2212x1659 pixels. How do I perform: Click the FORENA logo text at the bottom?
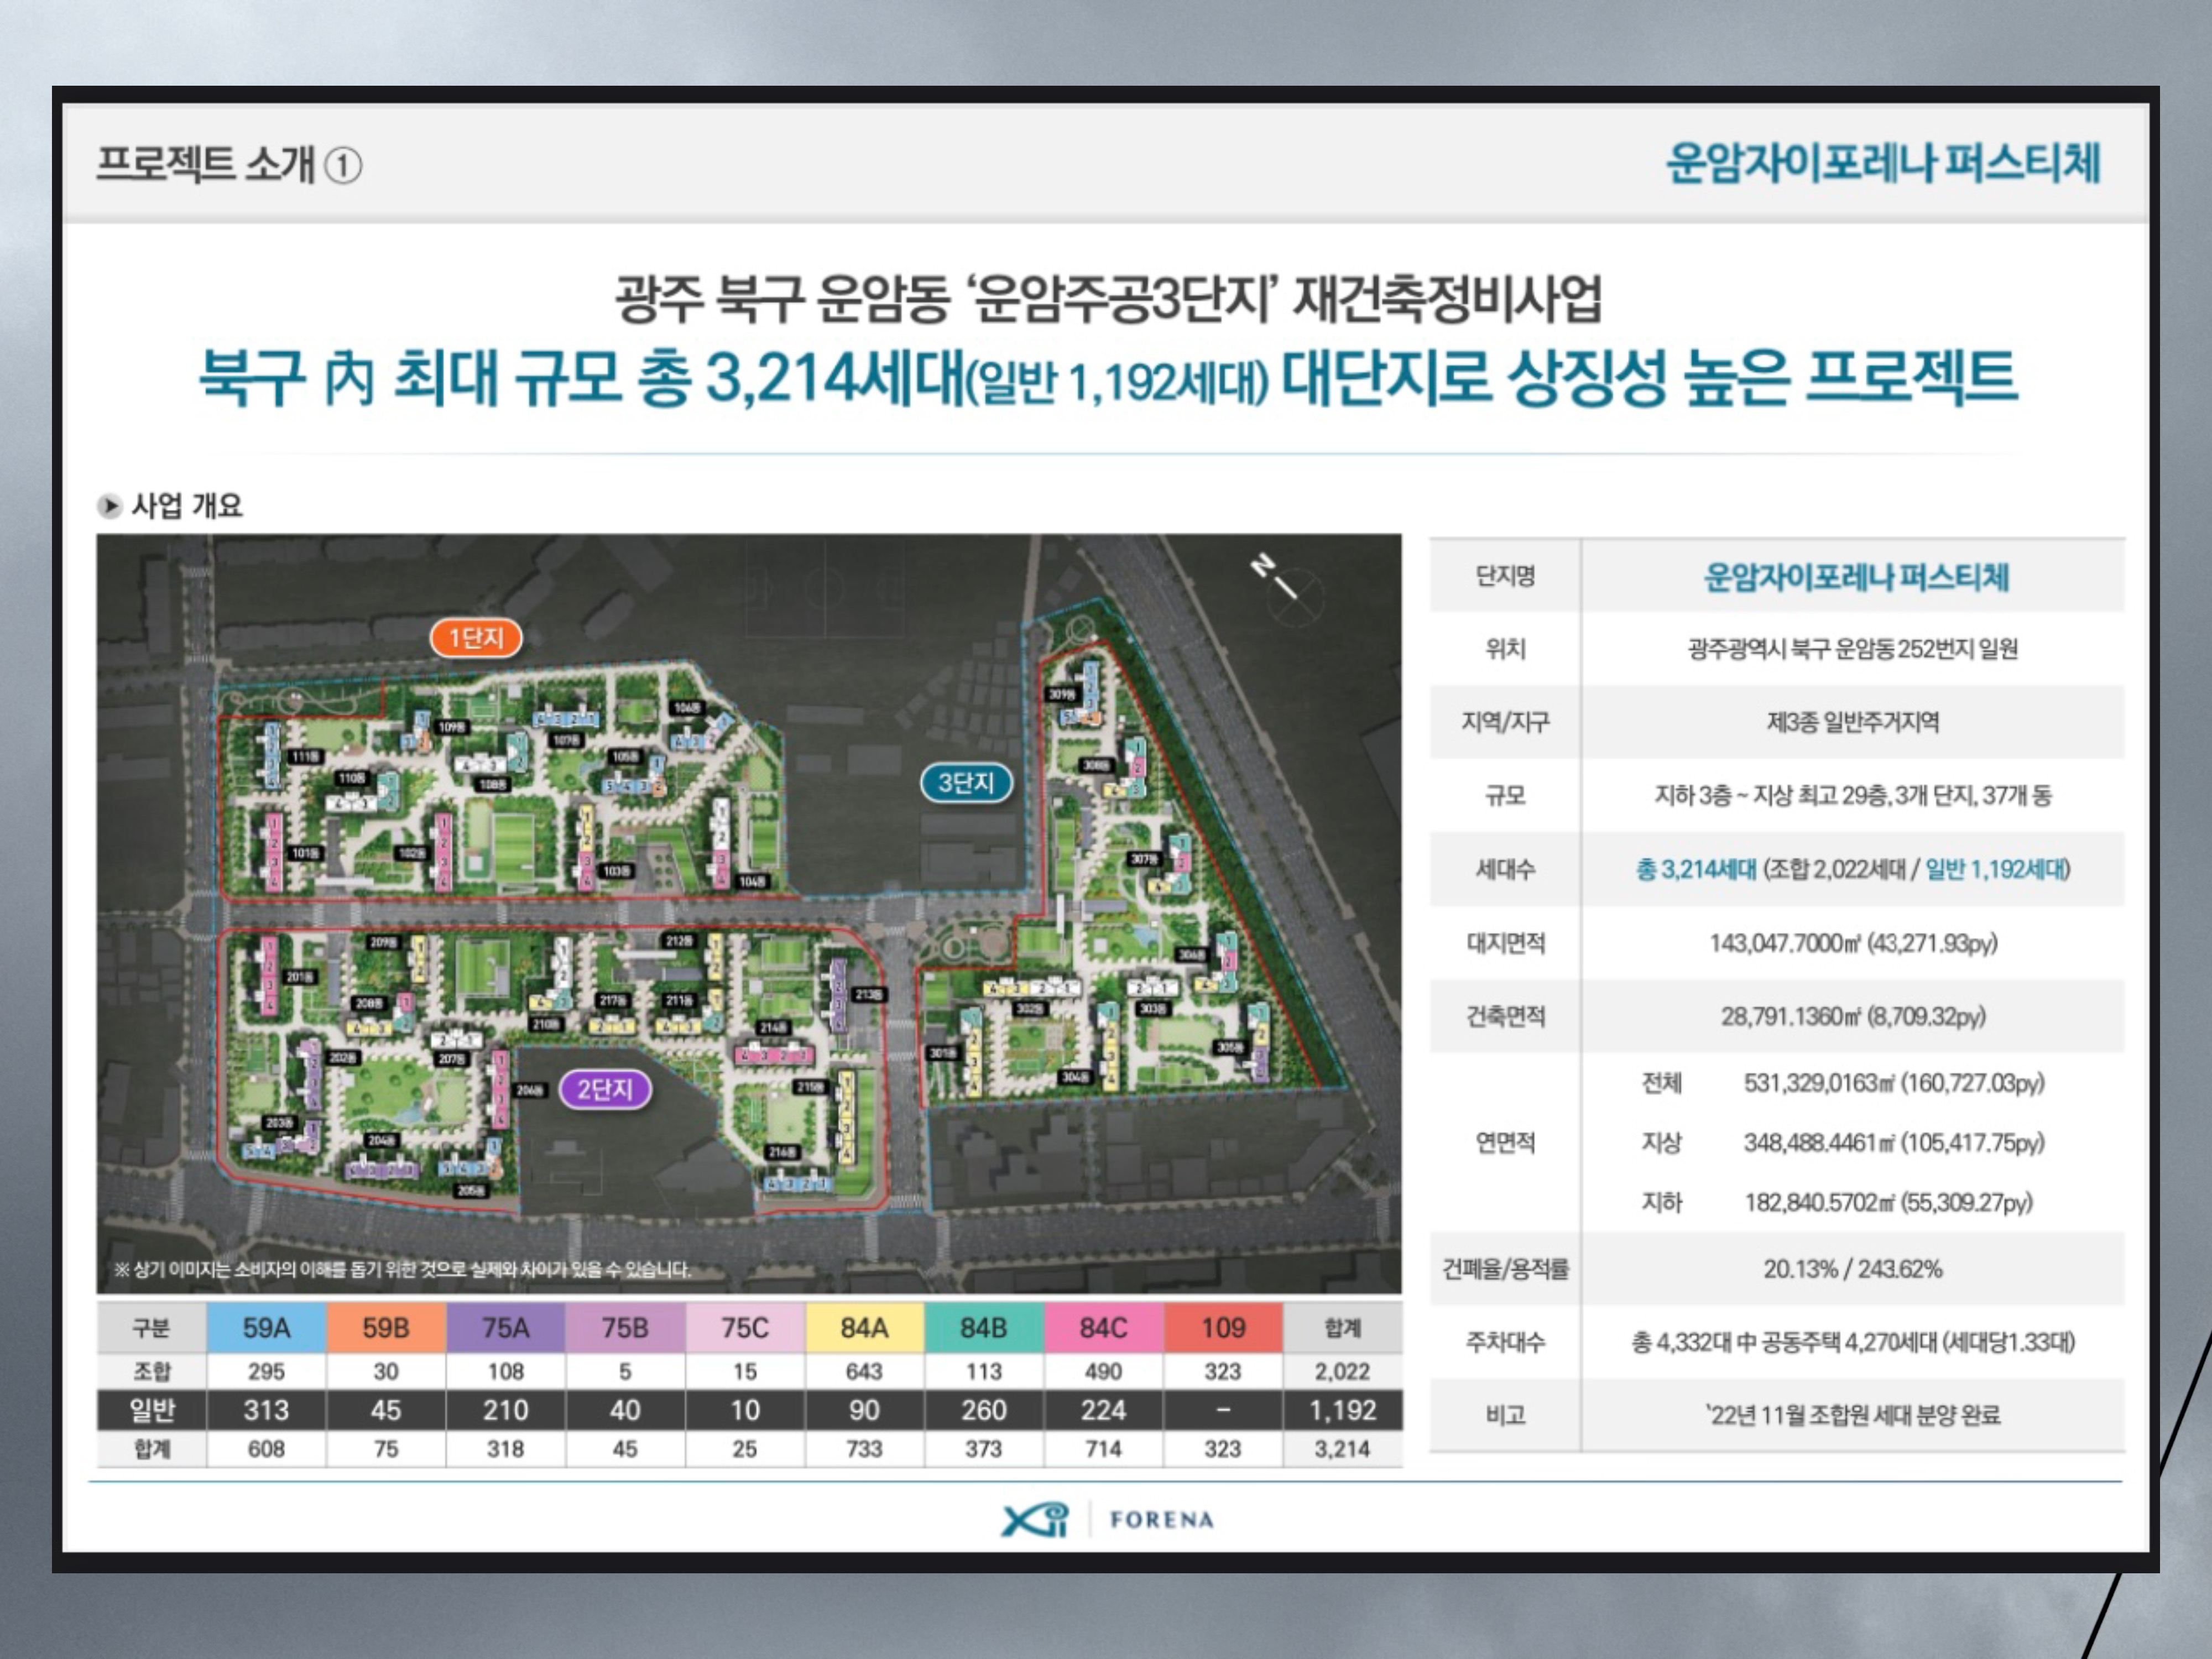(1162, 1520)
